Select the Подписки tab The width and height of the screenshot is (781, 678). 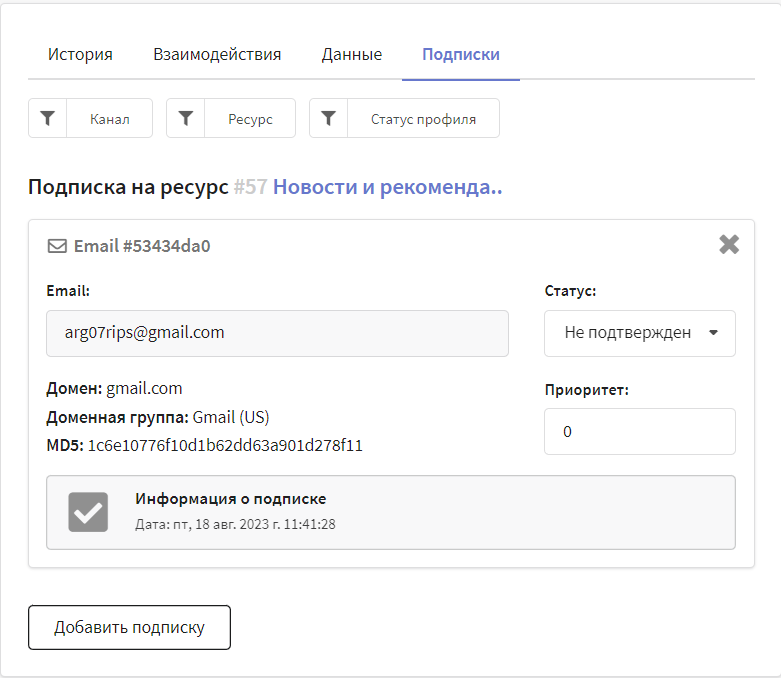461,54
